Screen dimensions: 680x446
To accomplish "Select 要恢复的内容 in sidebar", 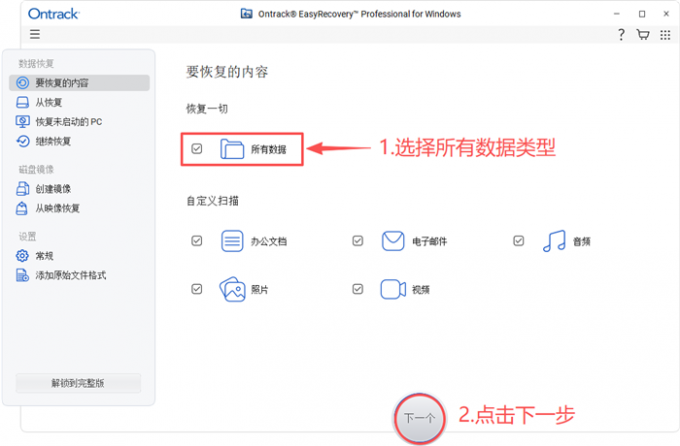I will [79, 83].
